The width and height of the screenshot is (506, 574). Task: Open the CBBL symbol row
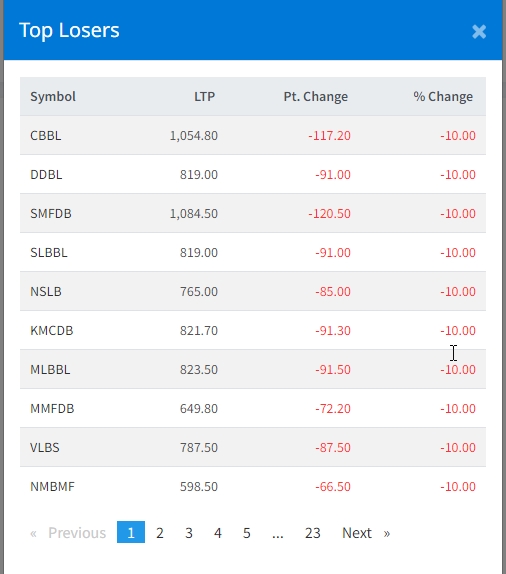coord(253,135)
